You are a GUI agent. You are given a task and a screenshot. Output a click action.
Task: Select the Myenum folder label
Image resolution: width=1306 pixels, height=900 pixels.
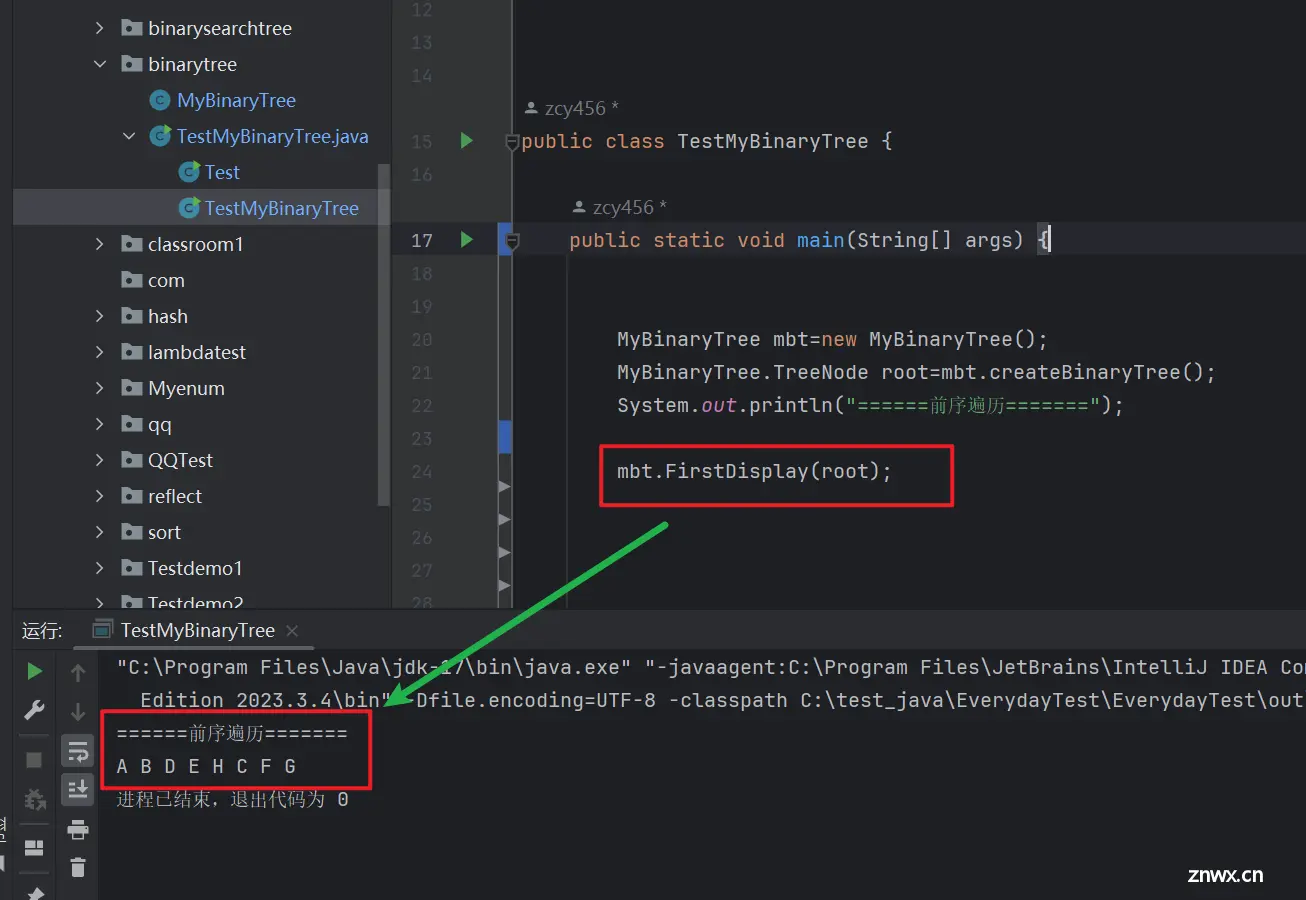pyautogui.click(x=186, y=388)
